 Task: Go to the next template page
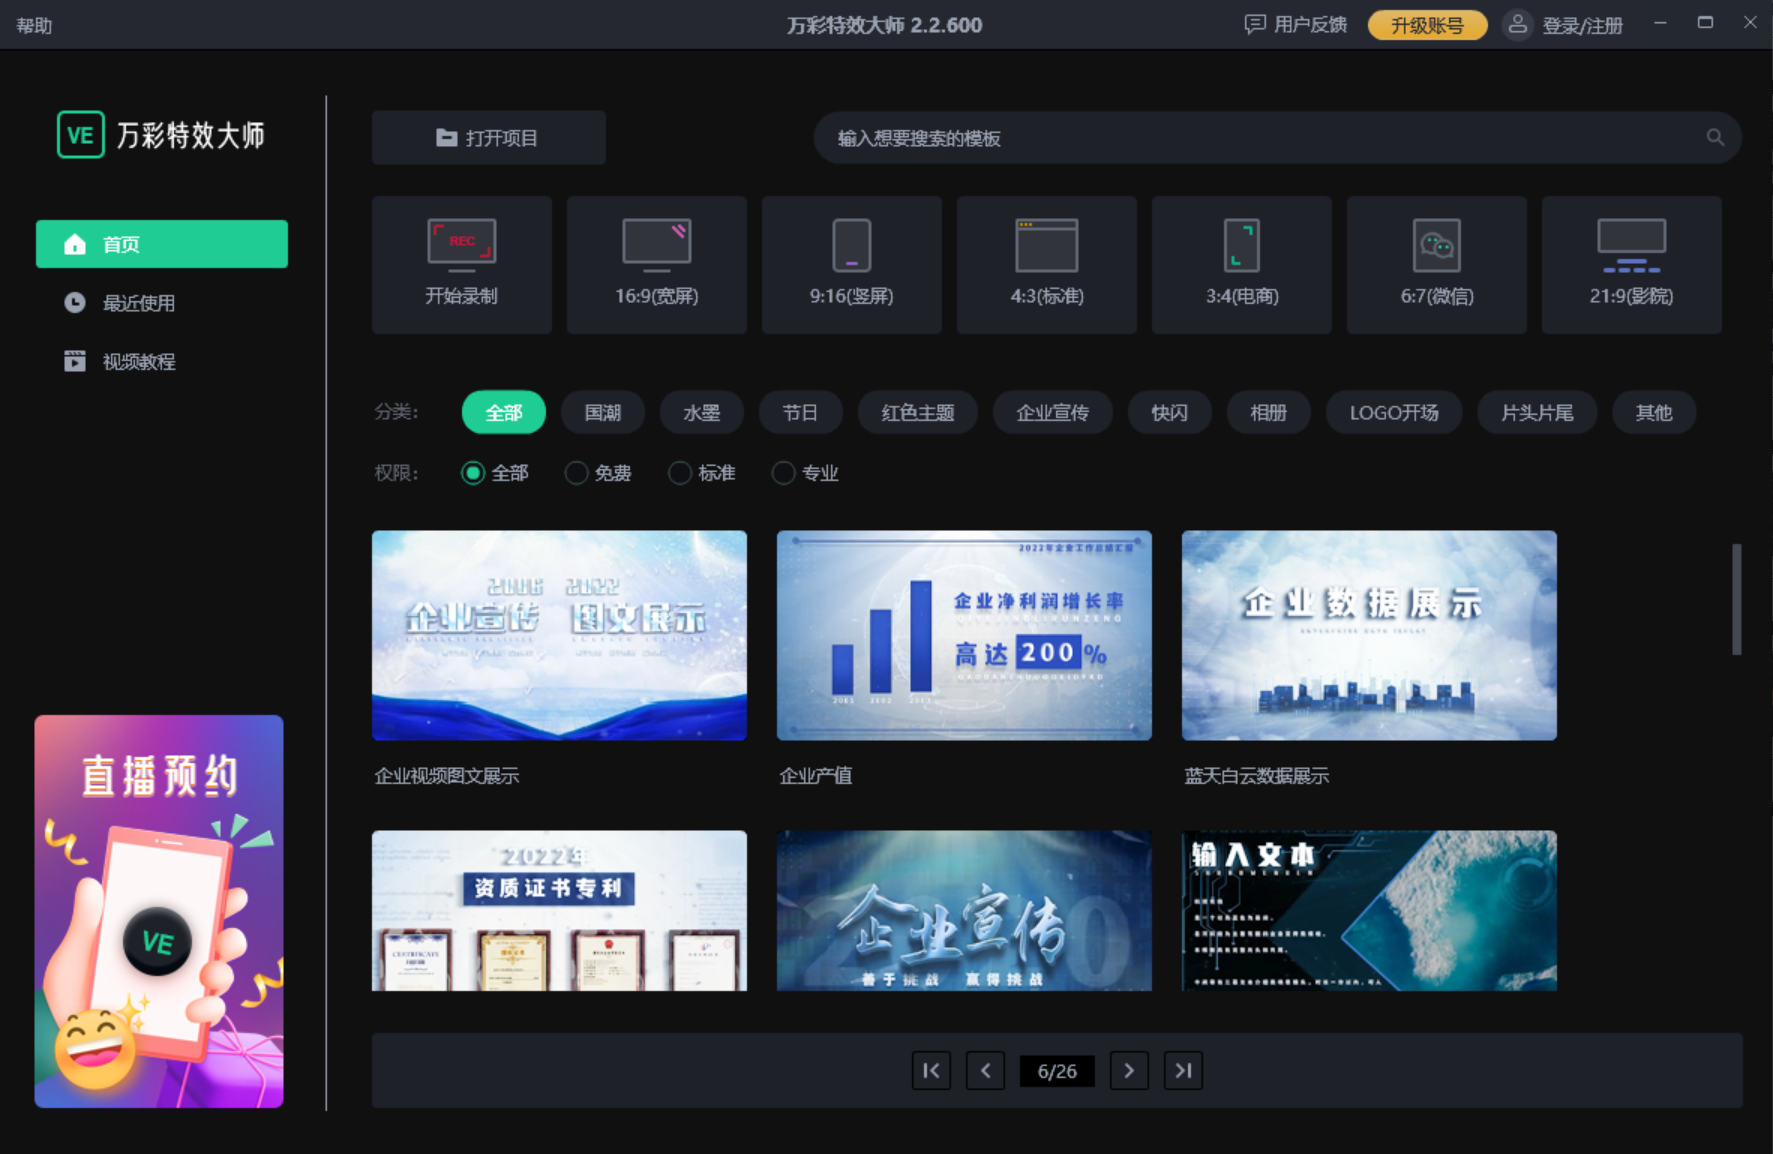pyautogui.click(x=1129, y=1071)
